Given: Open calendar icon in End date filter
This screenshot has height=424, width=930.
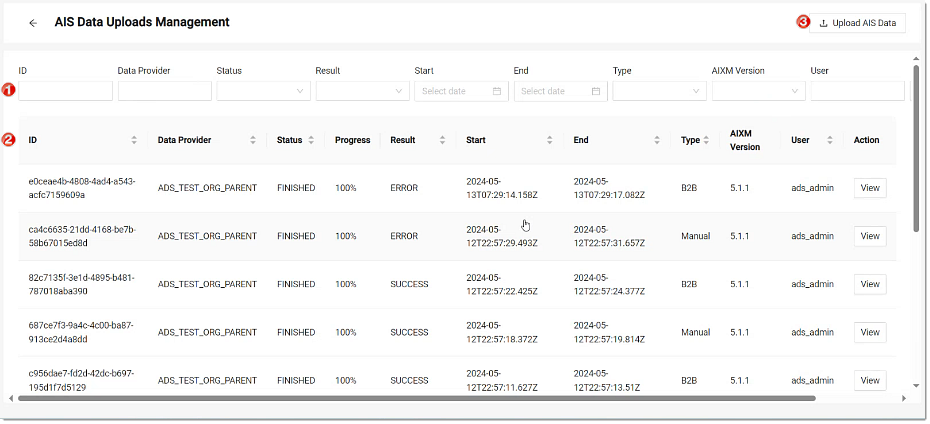Looking at the screenshot, I should click(596, 91).
